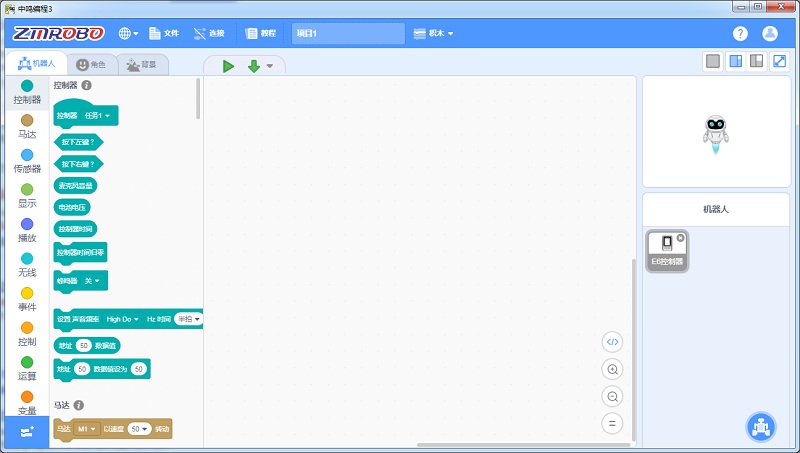Image resolution: width=800 pixels, height=453 pixels.
Task: Select the 马达 block category
Action: coord(27,127)
